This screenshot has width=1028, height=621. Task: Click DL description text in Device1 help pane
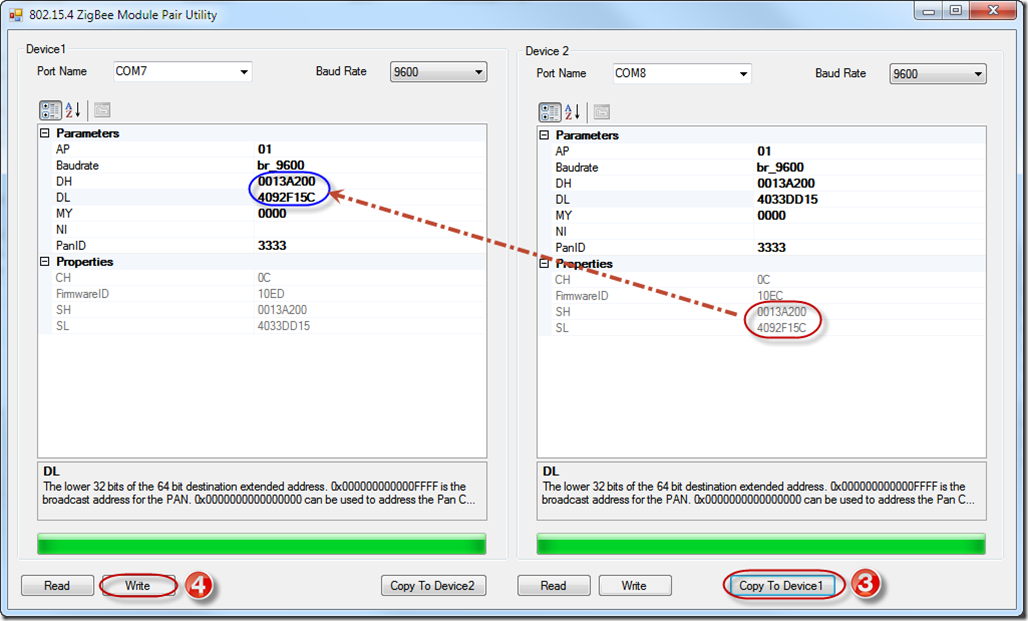pyautogui.click(x=259, y=493)
